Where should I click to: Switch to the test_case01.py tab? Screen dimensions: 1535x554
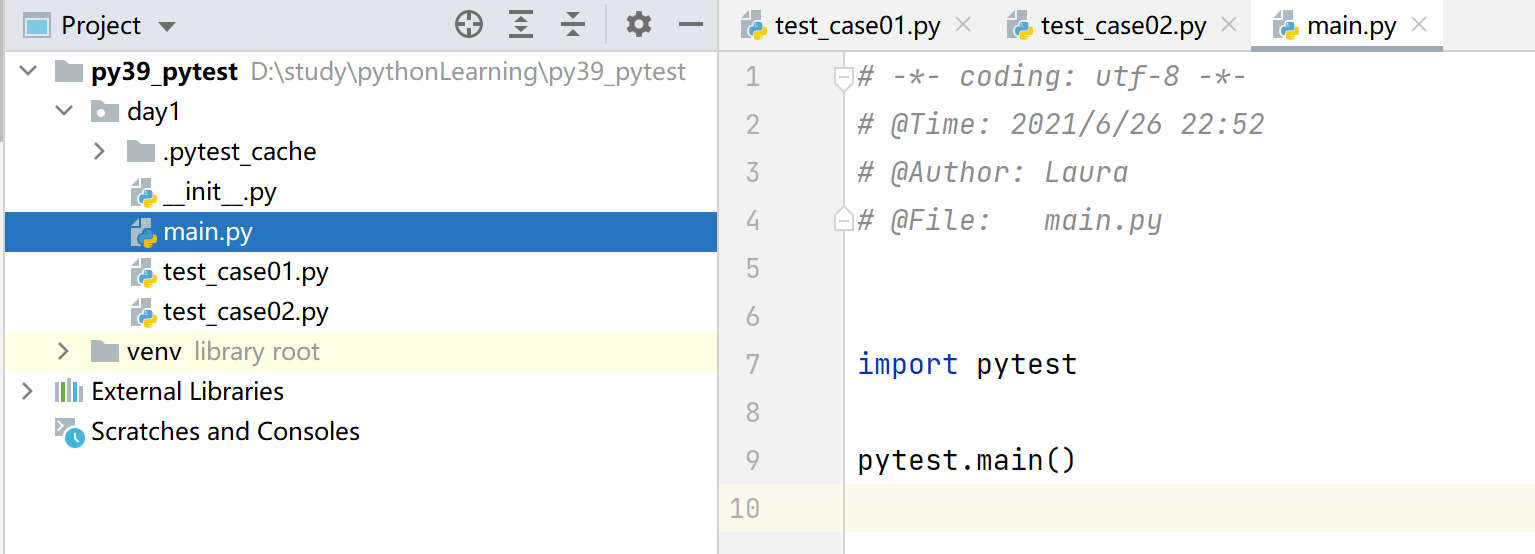(856, 26)
